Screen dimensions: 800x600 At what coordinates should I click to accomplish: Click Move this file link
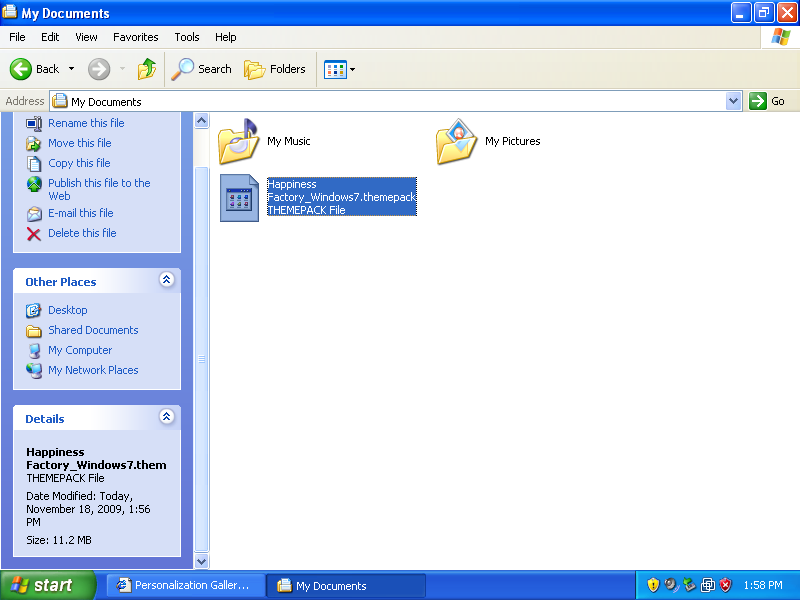[80, 143]
